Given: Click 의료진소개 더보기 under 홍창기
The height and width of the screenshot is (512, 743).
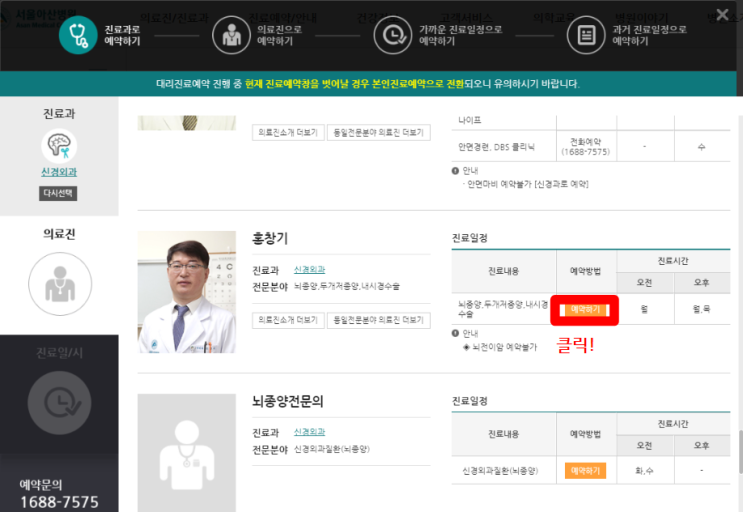Looking at the screenshot, I should pos(288,320).
